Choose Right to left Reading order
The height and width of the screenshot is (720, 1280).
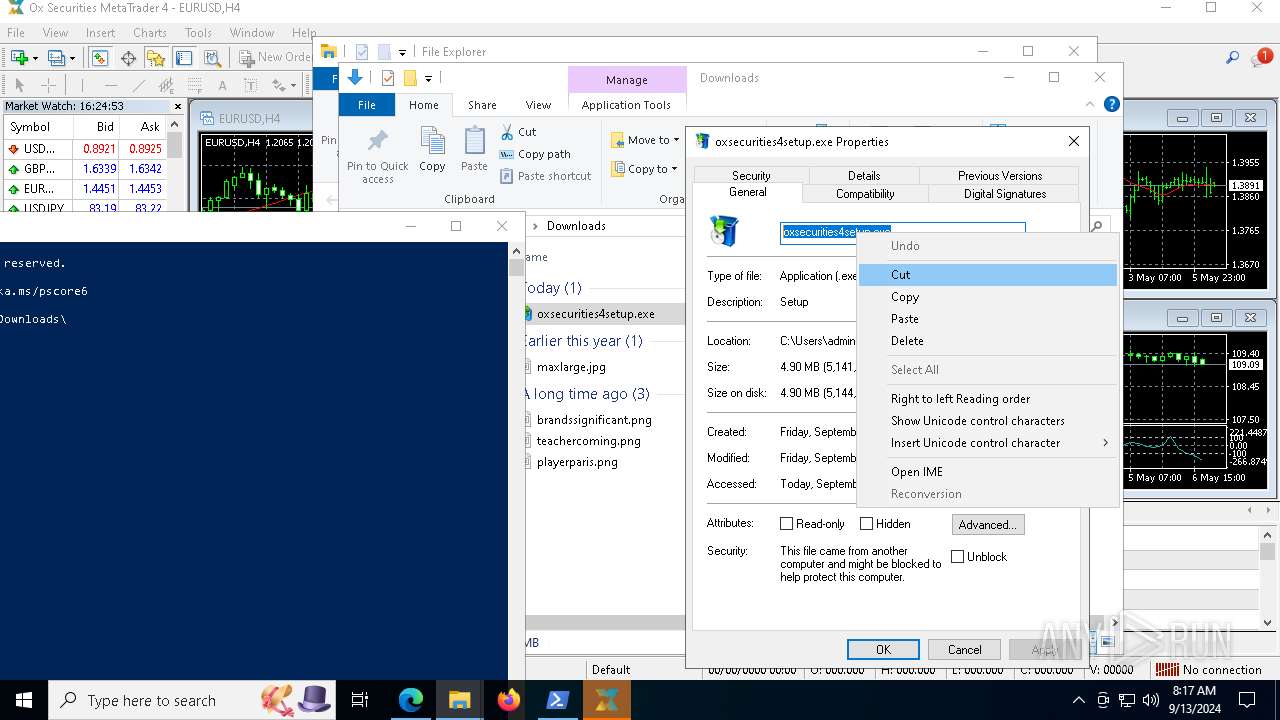click(x=988, y=399)
